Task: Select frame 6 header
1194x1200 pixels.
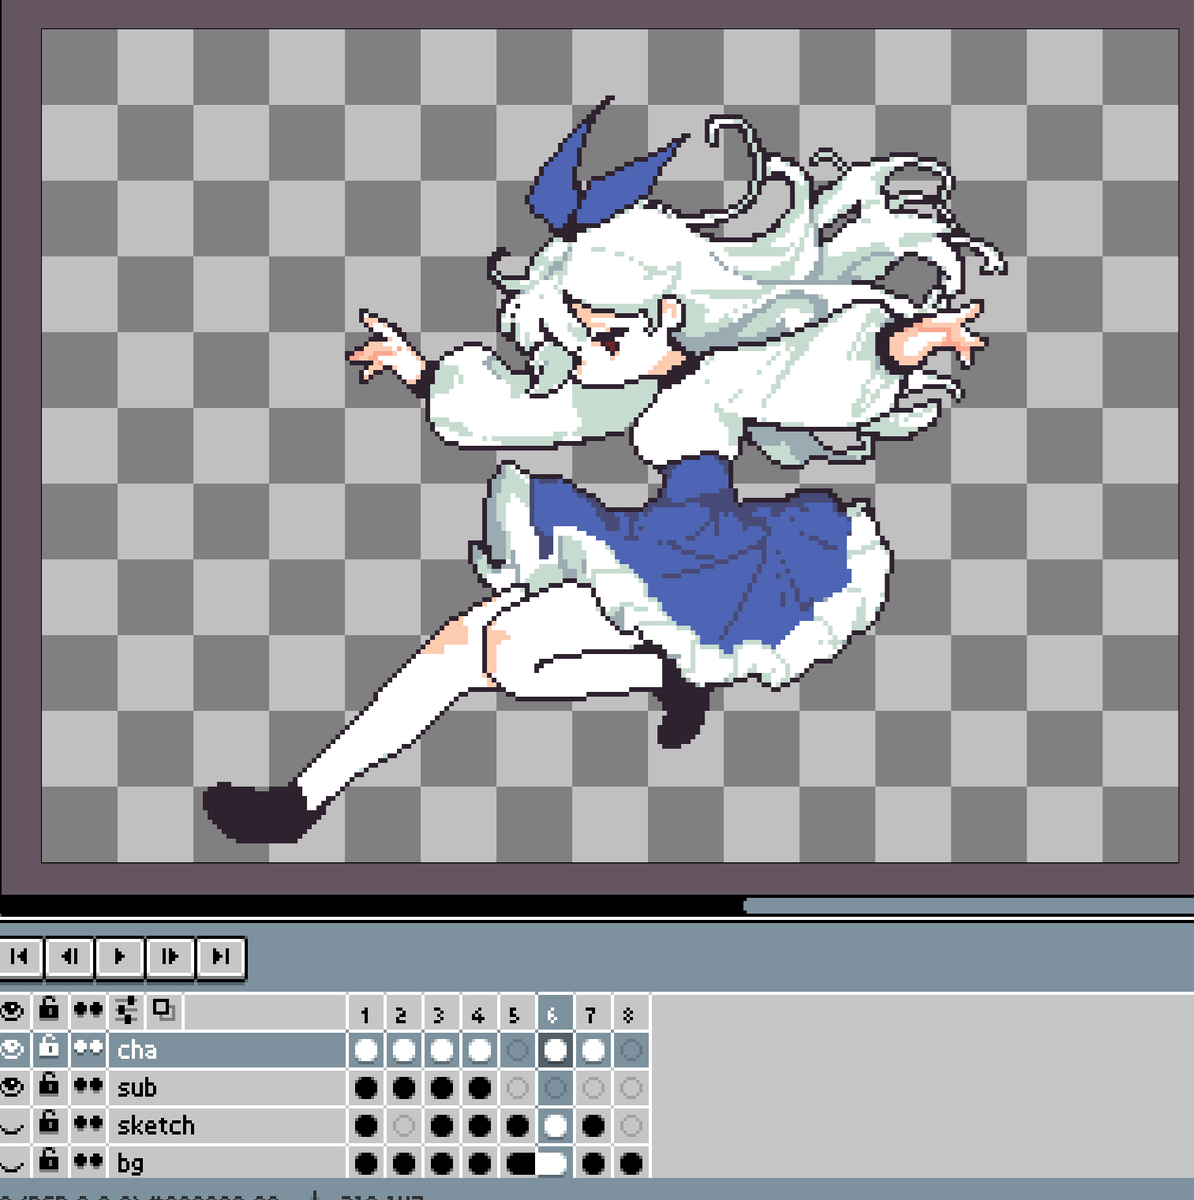Action: (x=555, y=1013)
